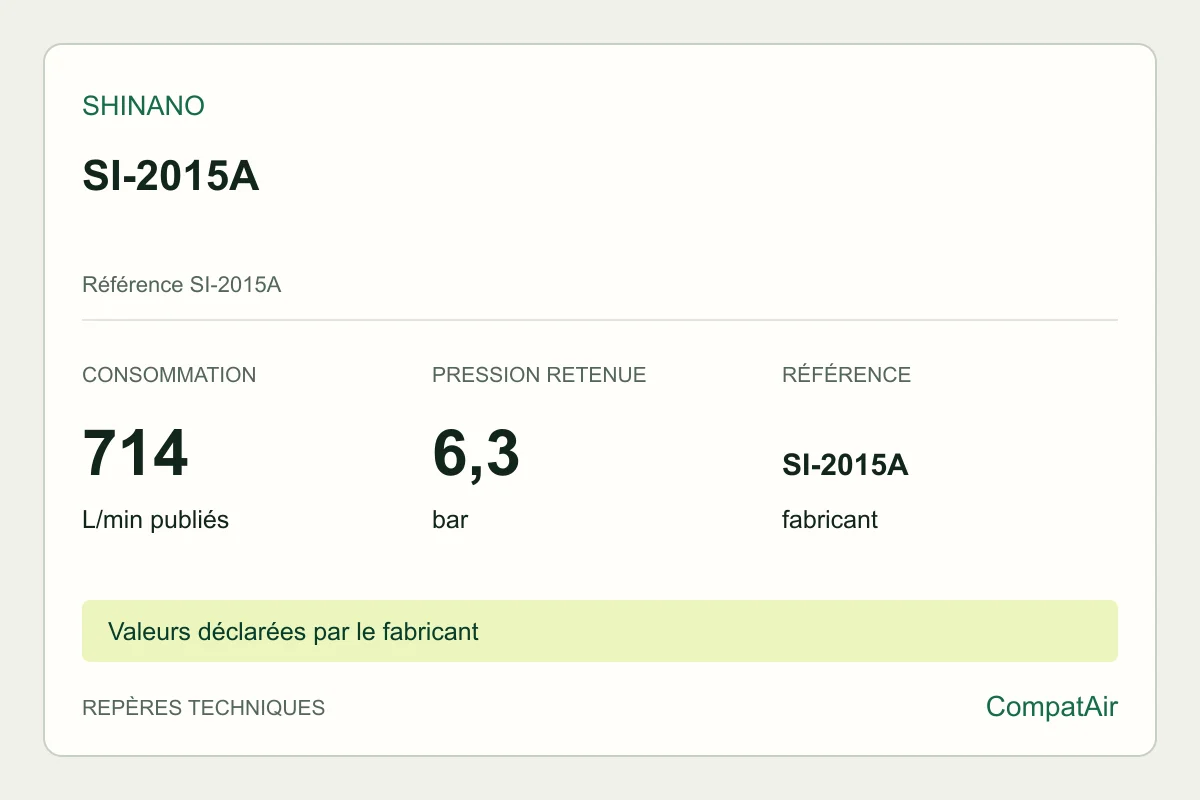Image resolution: width=1200 pixels, height=800 pixels.
Task: Click the CONSOMMATION column label
Action: point(169,375)
